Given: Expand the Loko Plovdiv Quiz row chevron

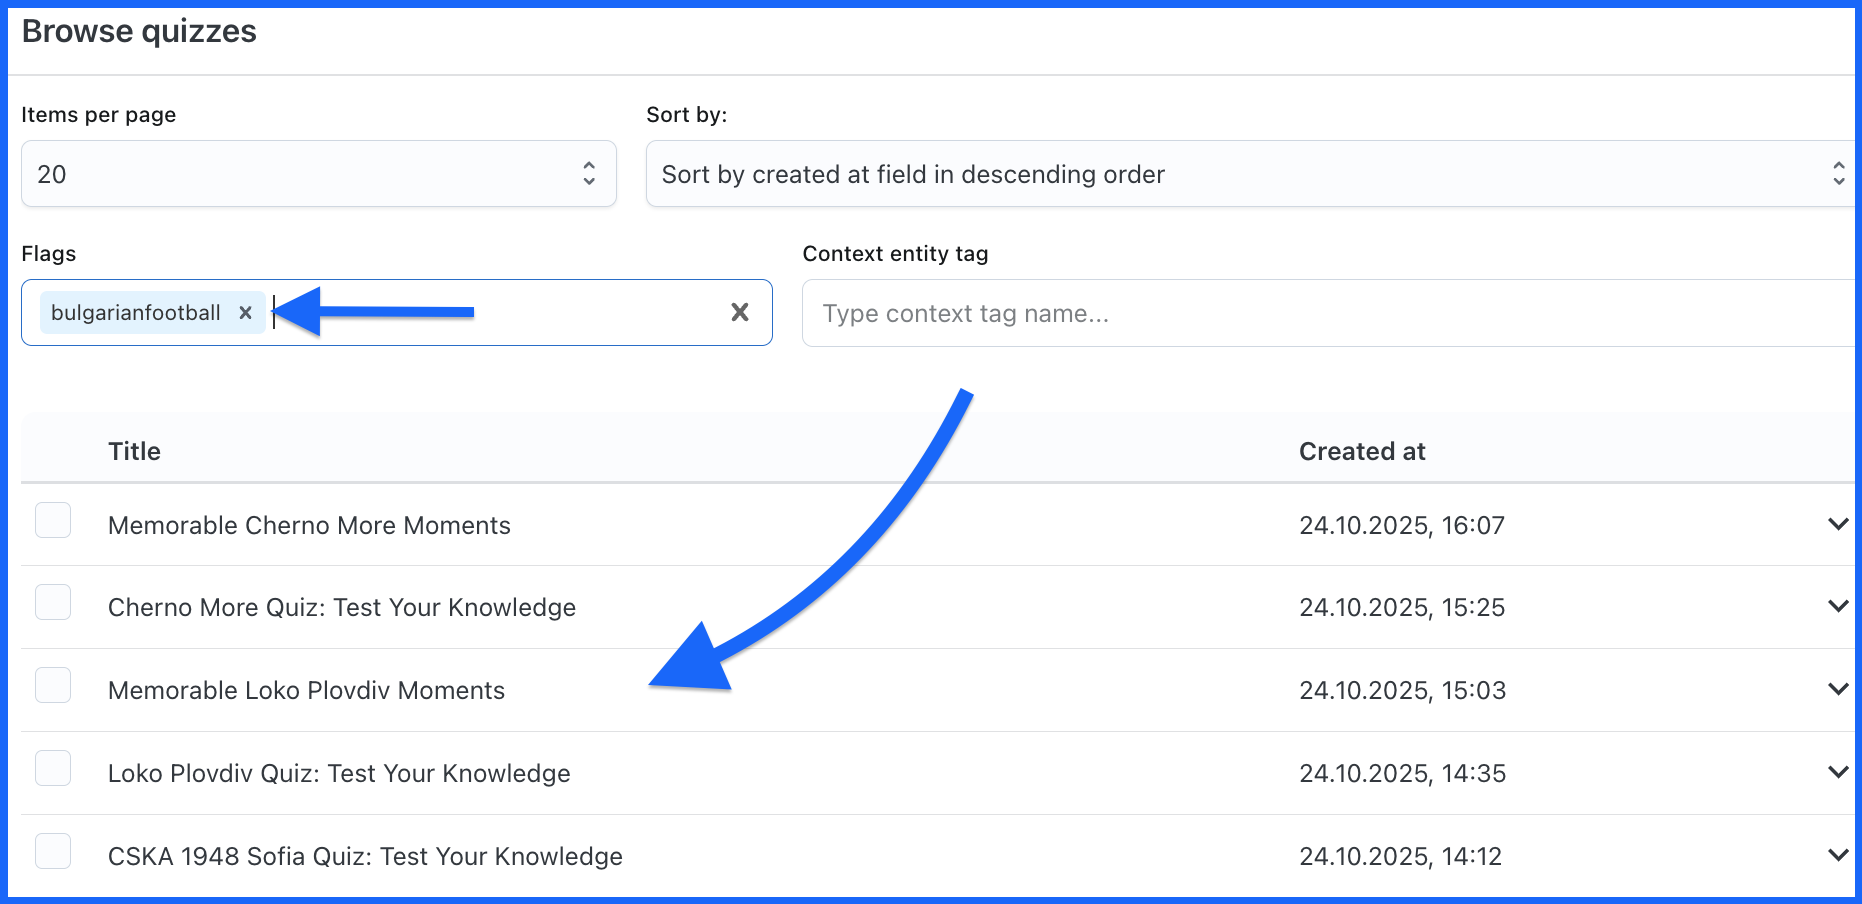Looking at the screenshot, I should (1837, 772).
